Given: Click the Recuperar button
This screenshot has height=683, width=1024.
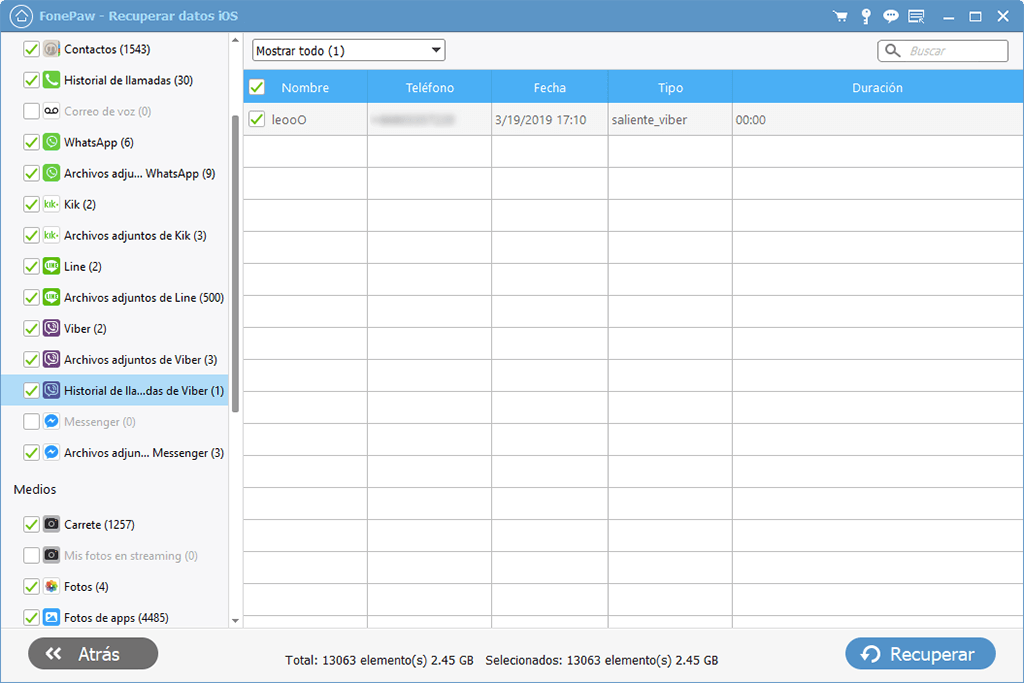Looking at the screenshot, I should click(920, 654).
